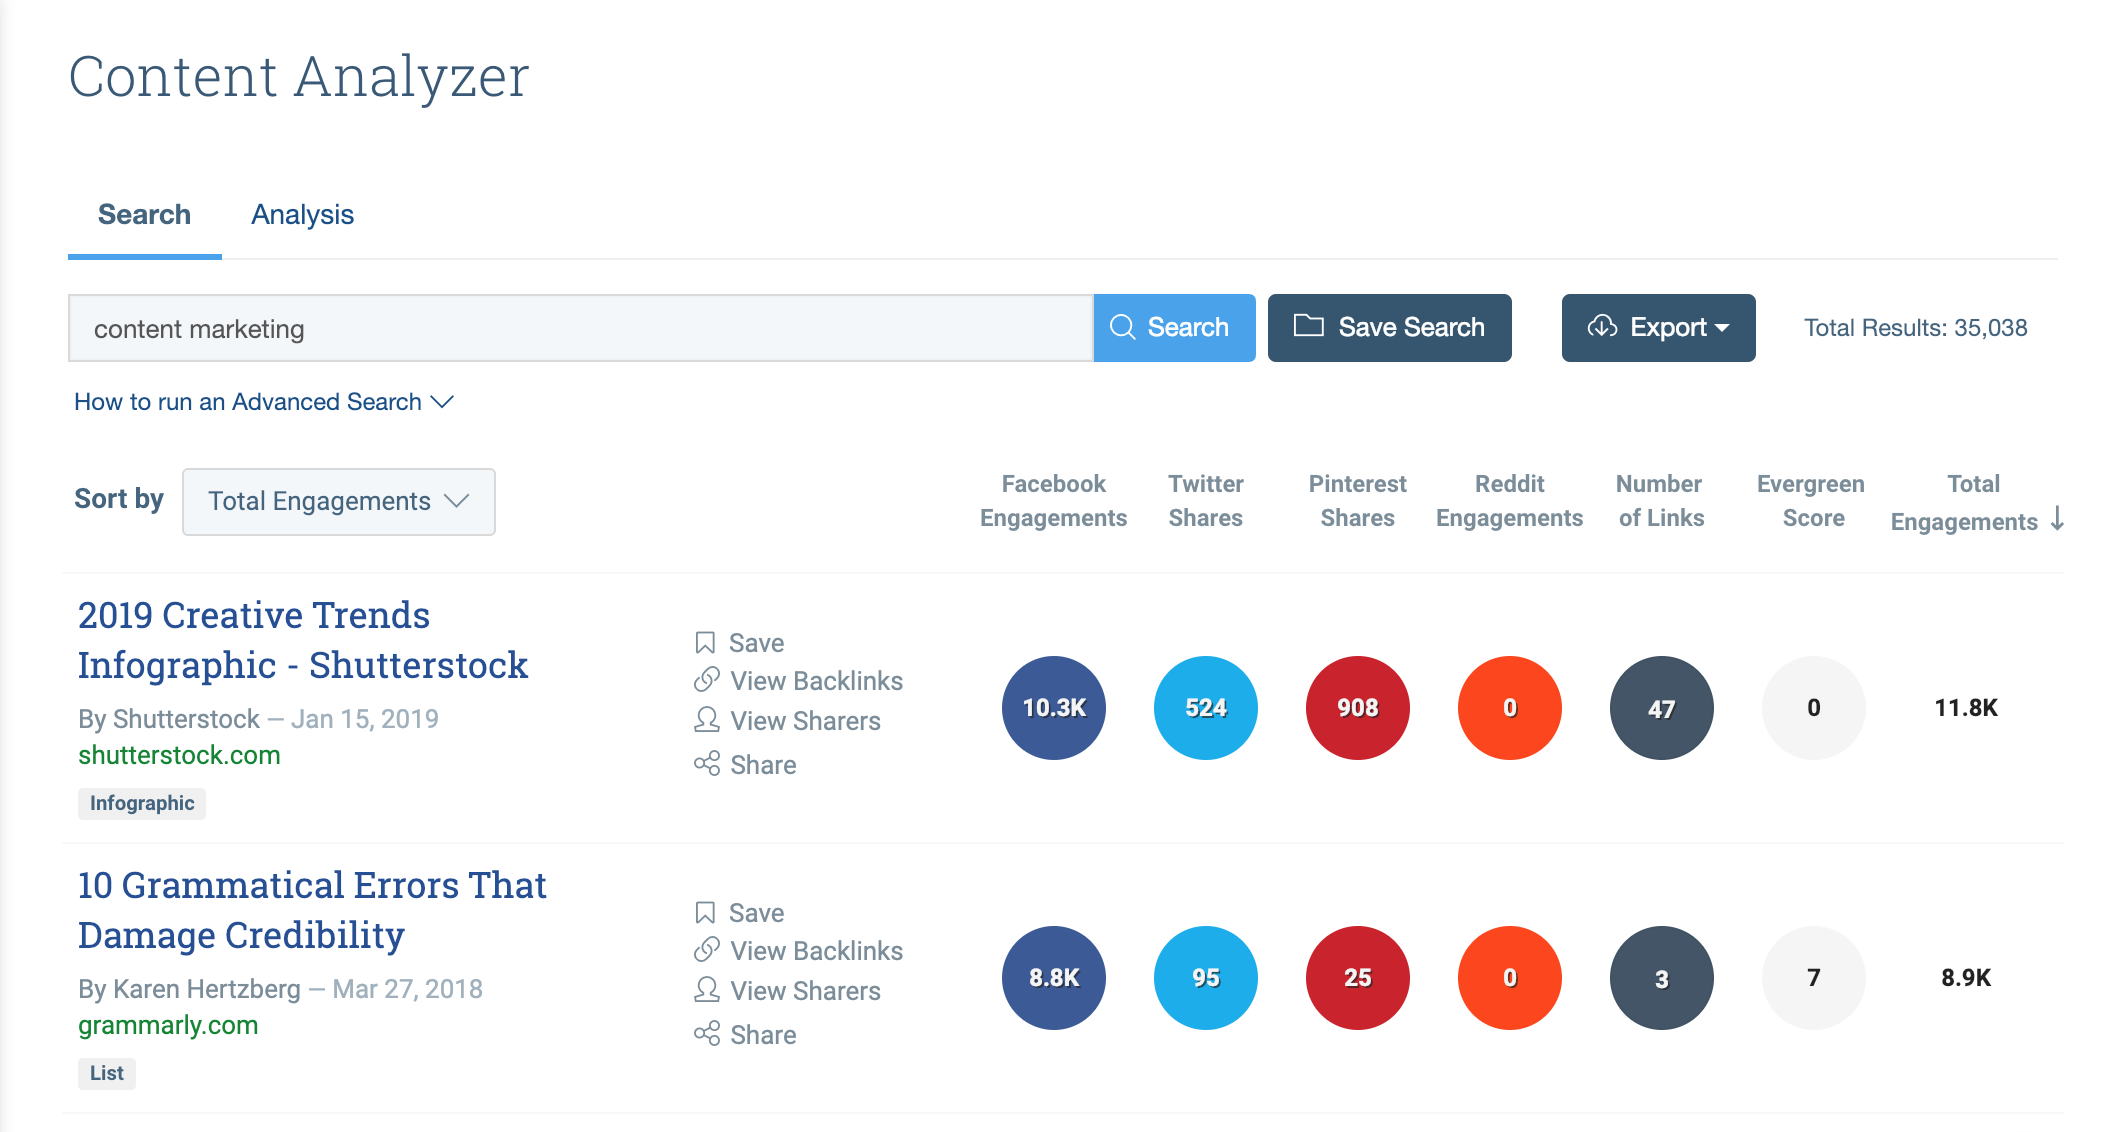
Task: Click View Sharers person icon for Shutterstock article
Action: click(x=707, y=720)
